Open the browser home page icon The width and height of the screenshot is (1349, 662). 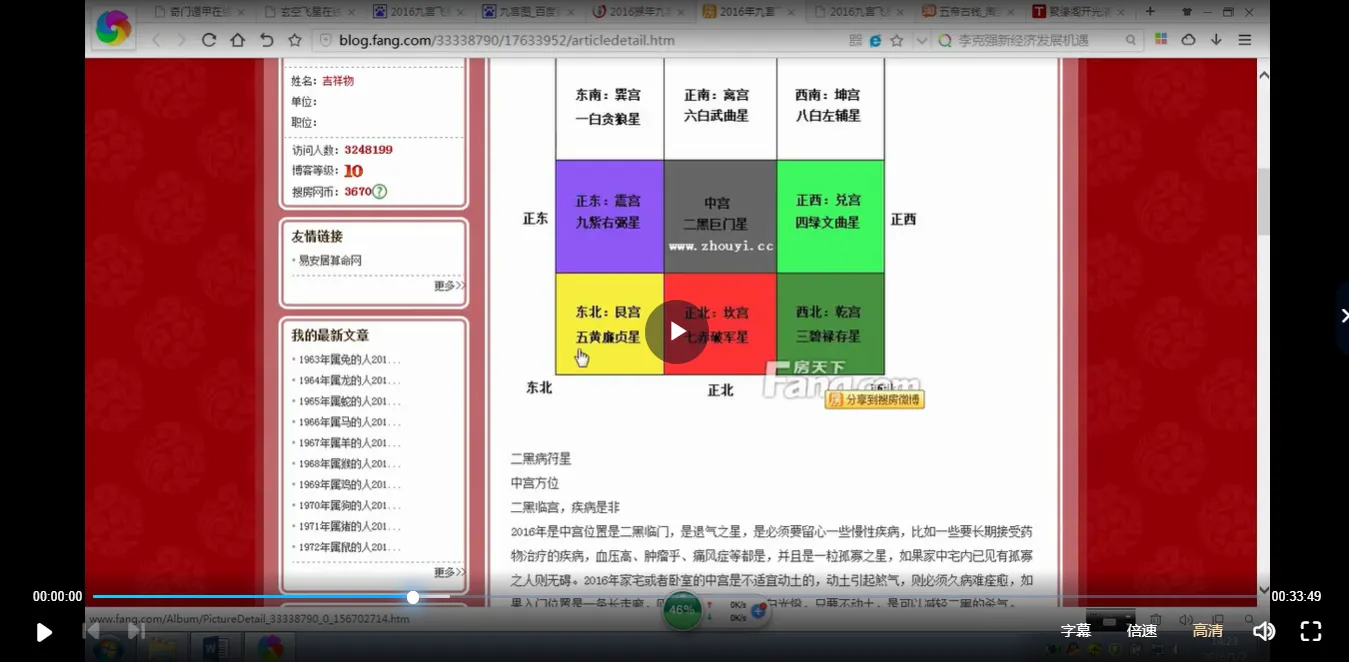click(x=236, y=40)
